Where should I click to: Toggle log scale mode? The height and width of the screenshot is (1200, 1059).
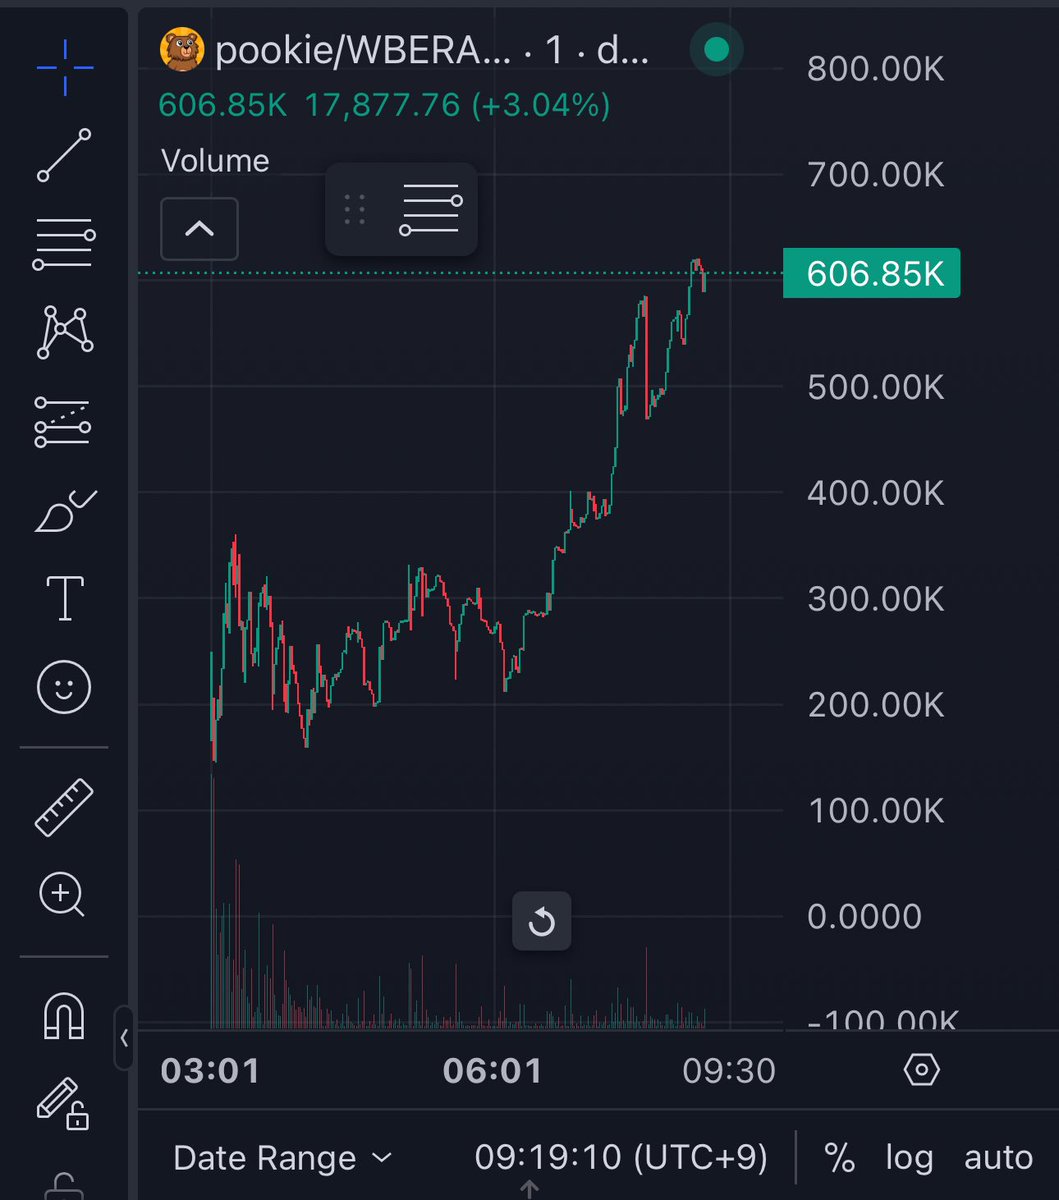pyautogui.click(x=909, y=1158)
